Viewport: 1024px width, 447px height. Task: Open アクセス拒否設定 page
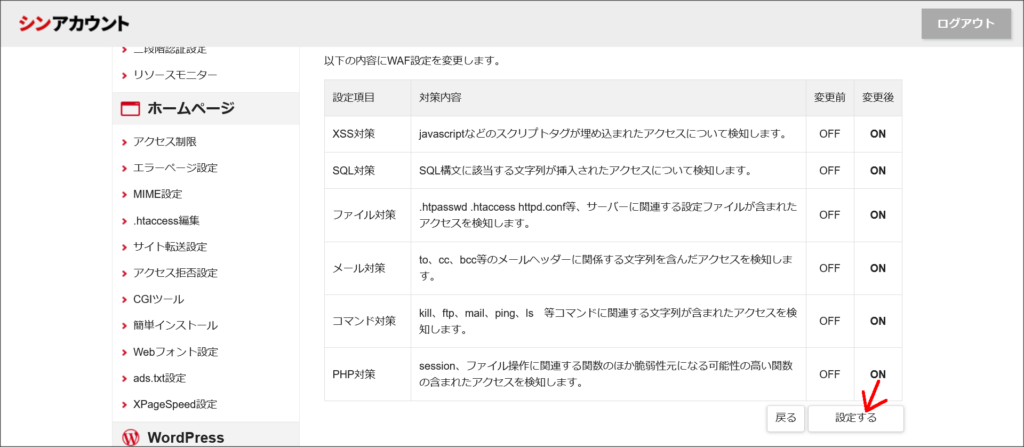[x=175, y=273]
